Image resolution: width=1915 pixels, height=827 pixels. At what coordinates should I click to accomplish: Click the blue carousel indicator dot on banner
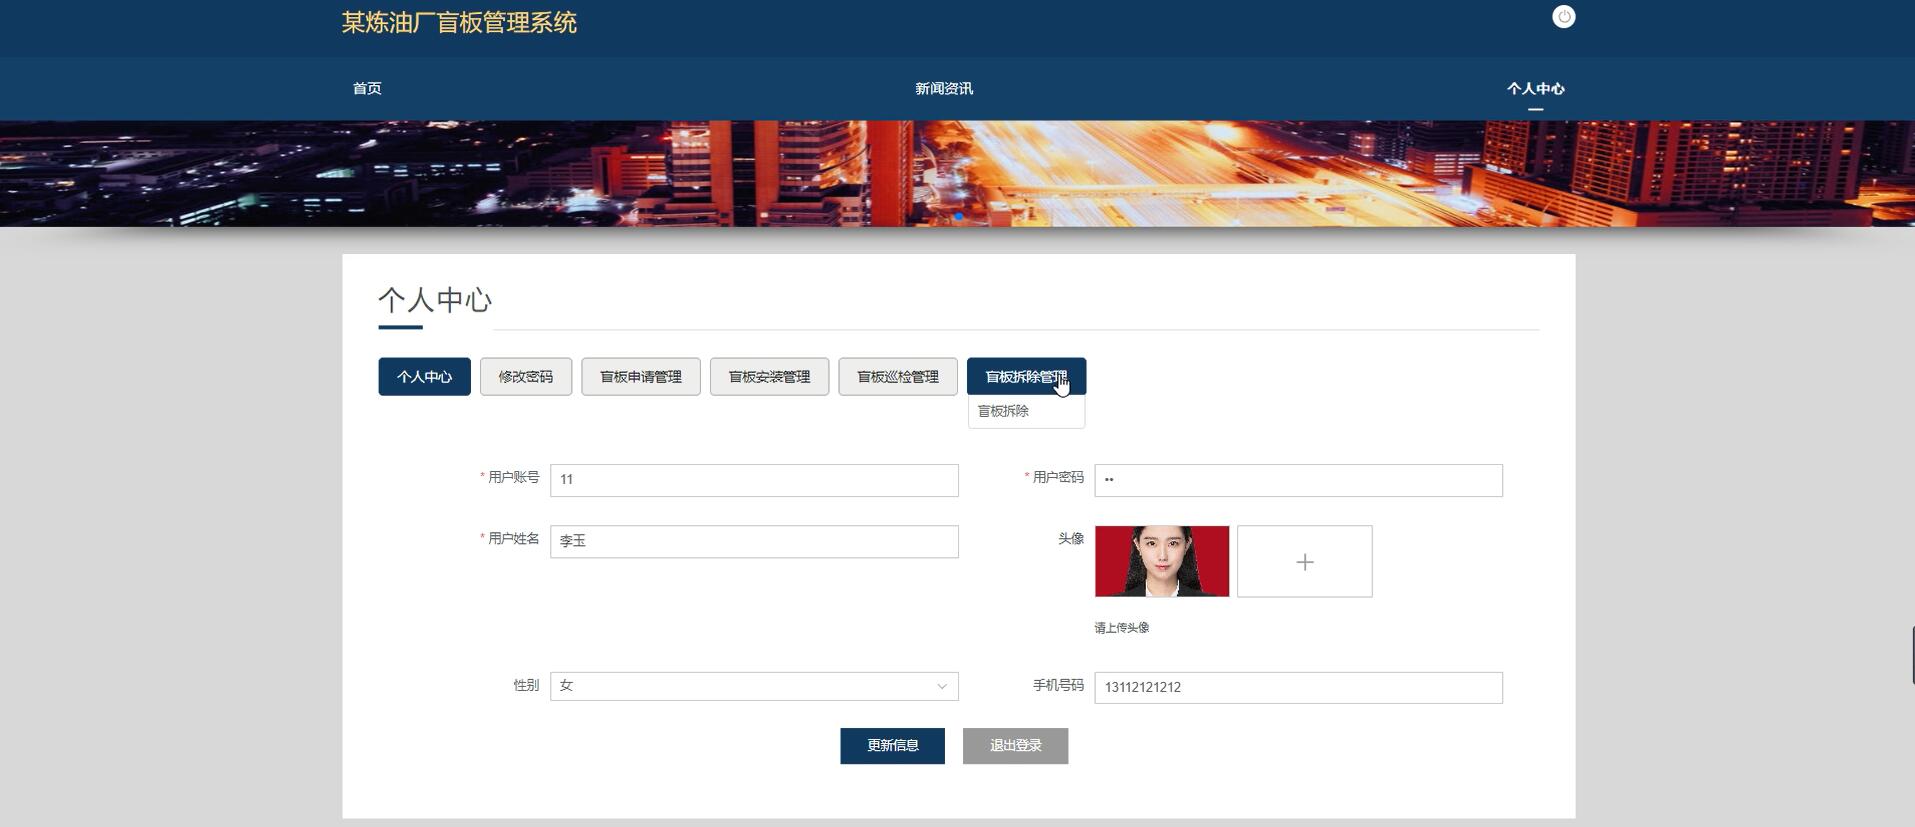tap(958, 216)
